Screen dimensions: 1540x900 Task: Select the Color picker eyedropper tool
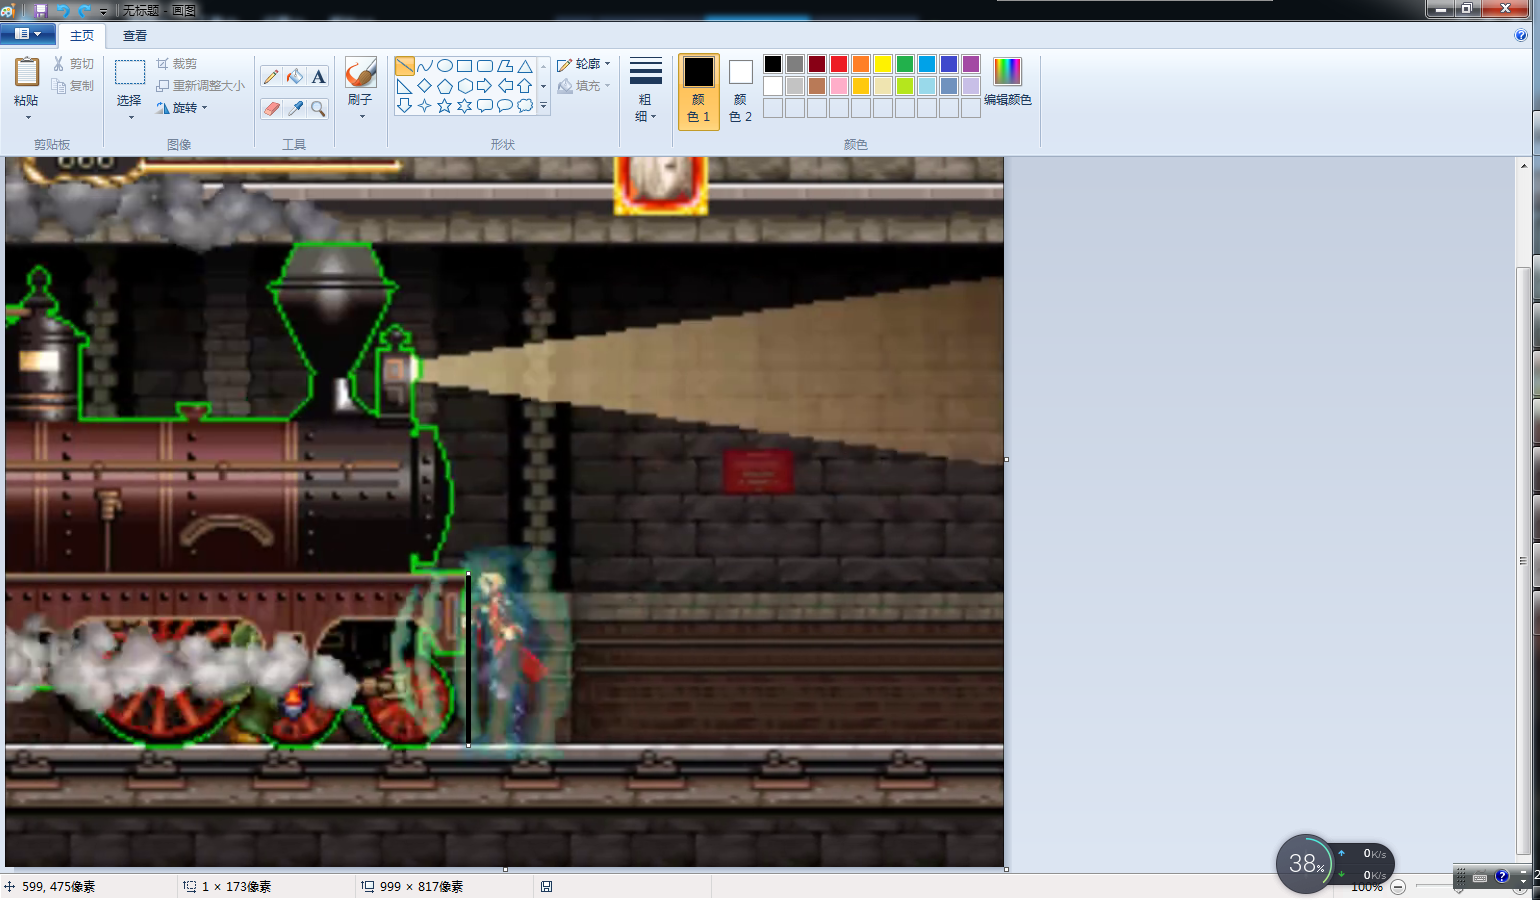pos(295,108)
